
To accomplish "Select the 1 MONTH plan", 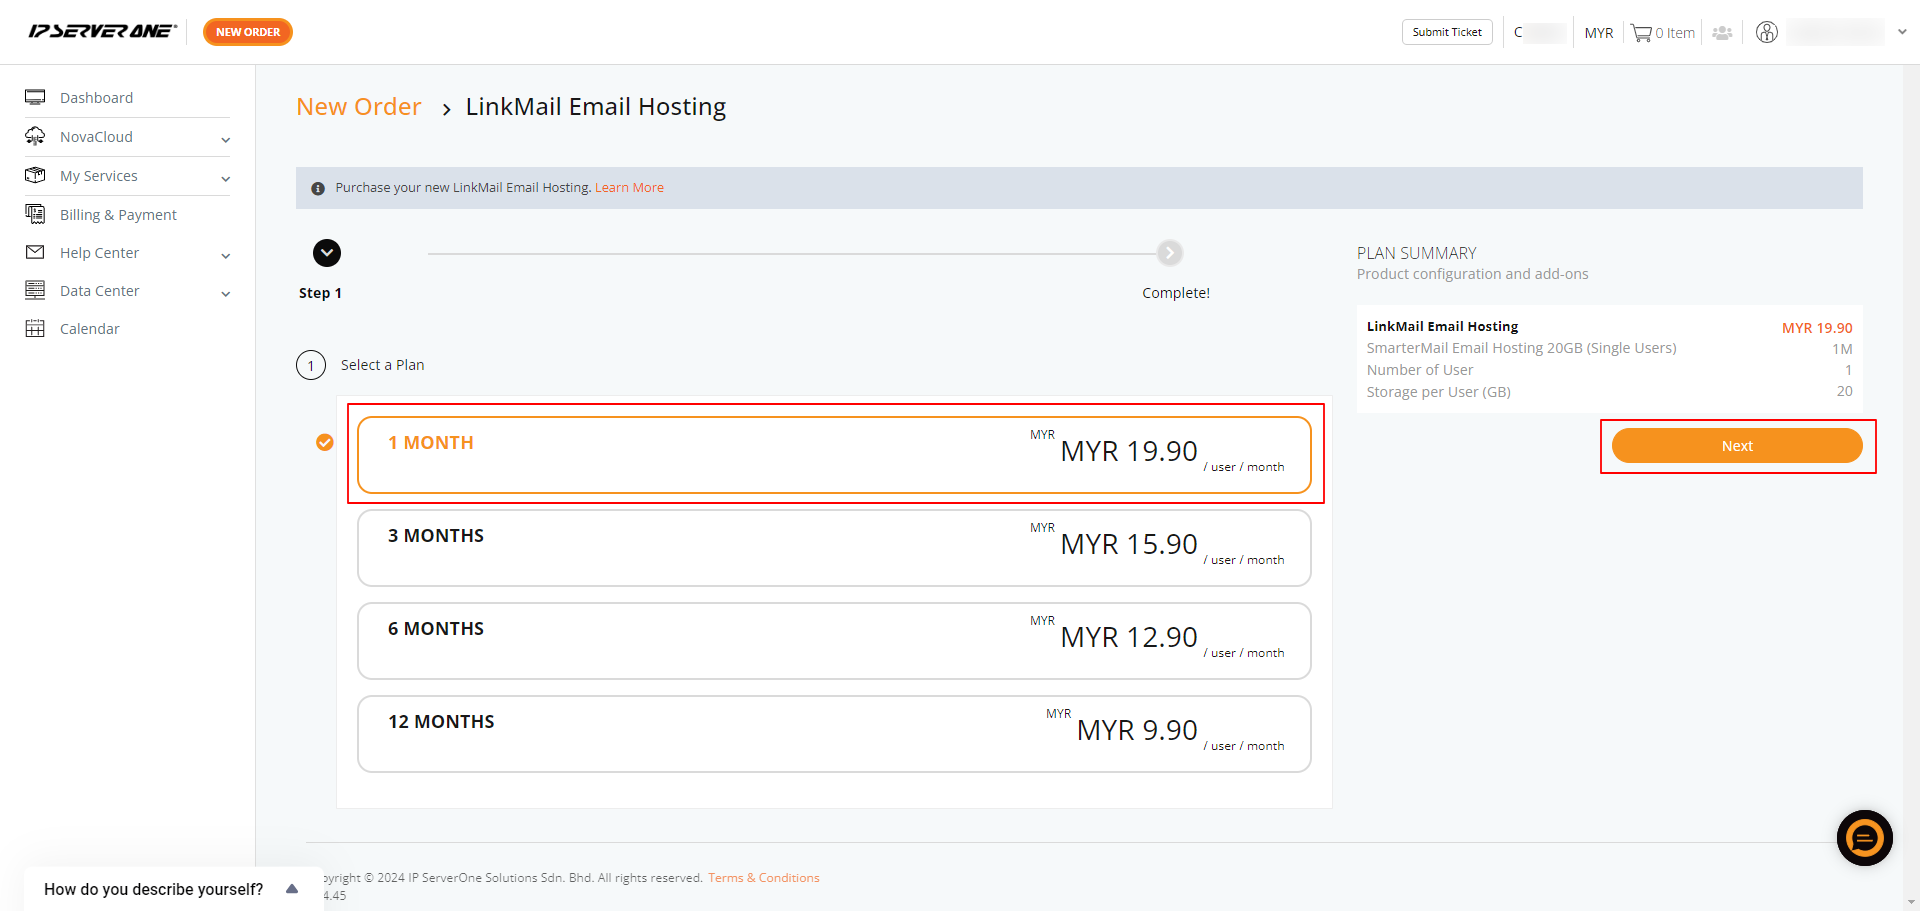I will coord(834,455).
